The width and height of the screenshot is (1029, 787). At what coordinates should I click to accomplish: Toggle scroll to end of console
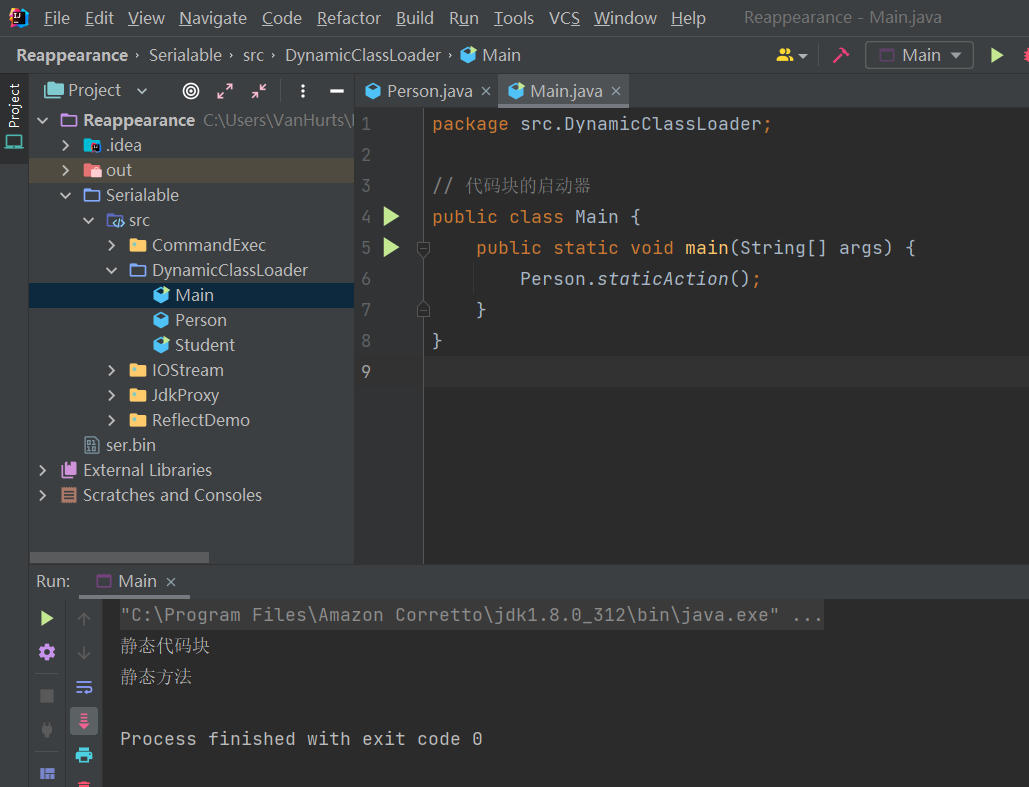point(84,720)
